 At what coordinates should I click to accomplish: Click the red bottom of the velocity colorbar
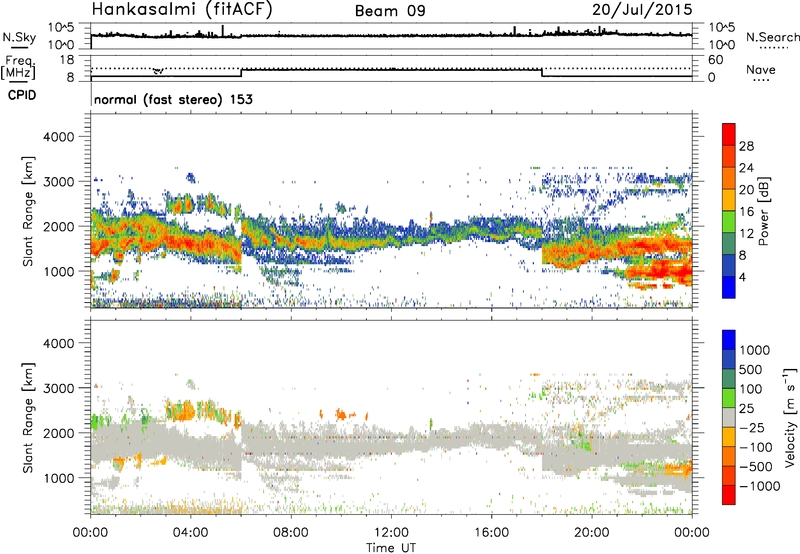coord(729,495)
